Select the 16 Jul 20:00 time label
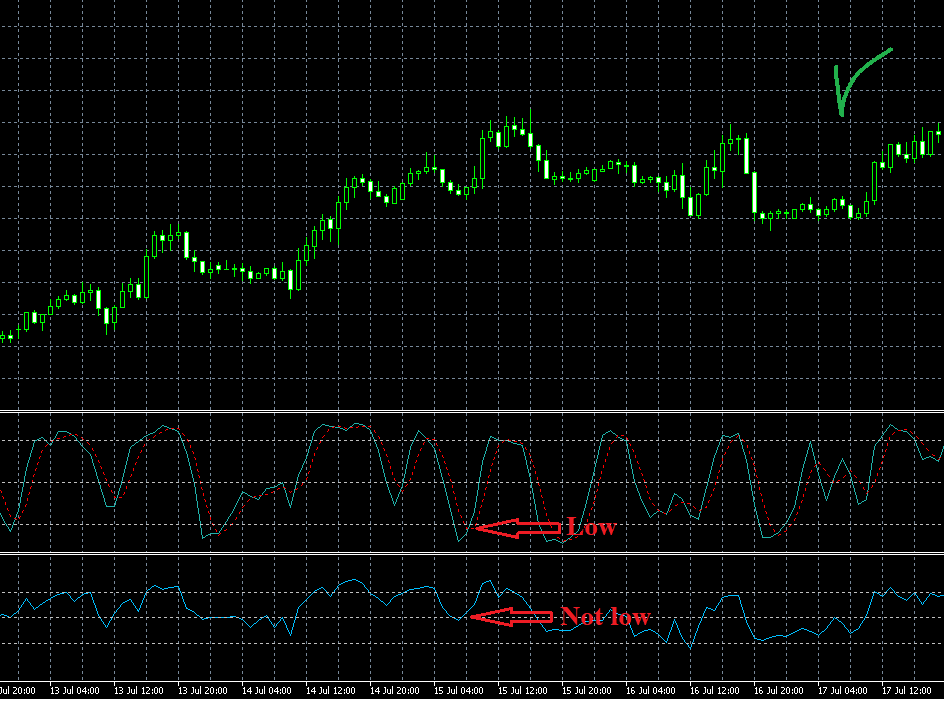The height and width of the screenshot is (701, 944). [778, 690]
